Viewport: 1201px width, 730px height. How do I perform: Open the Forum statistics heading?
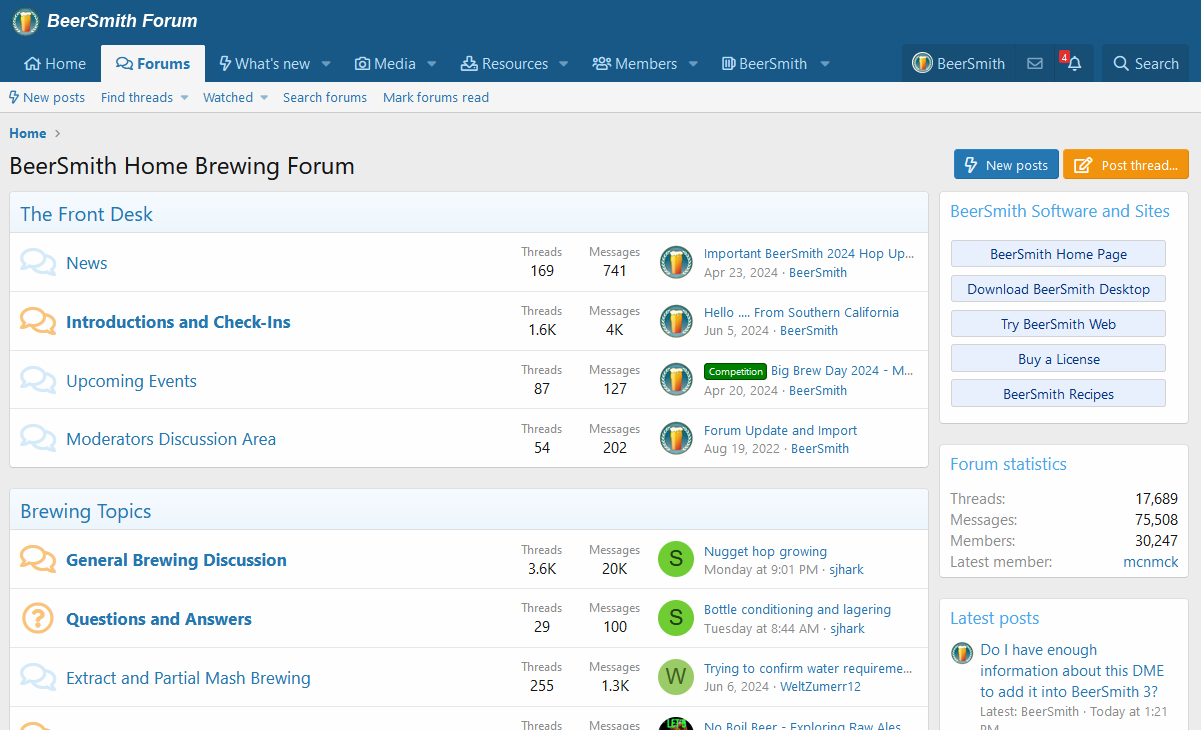1008,464
